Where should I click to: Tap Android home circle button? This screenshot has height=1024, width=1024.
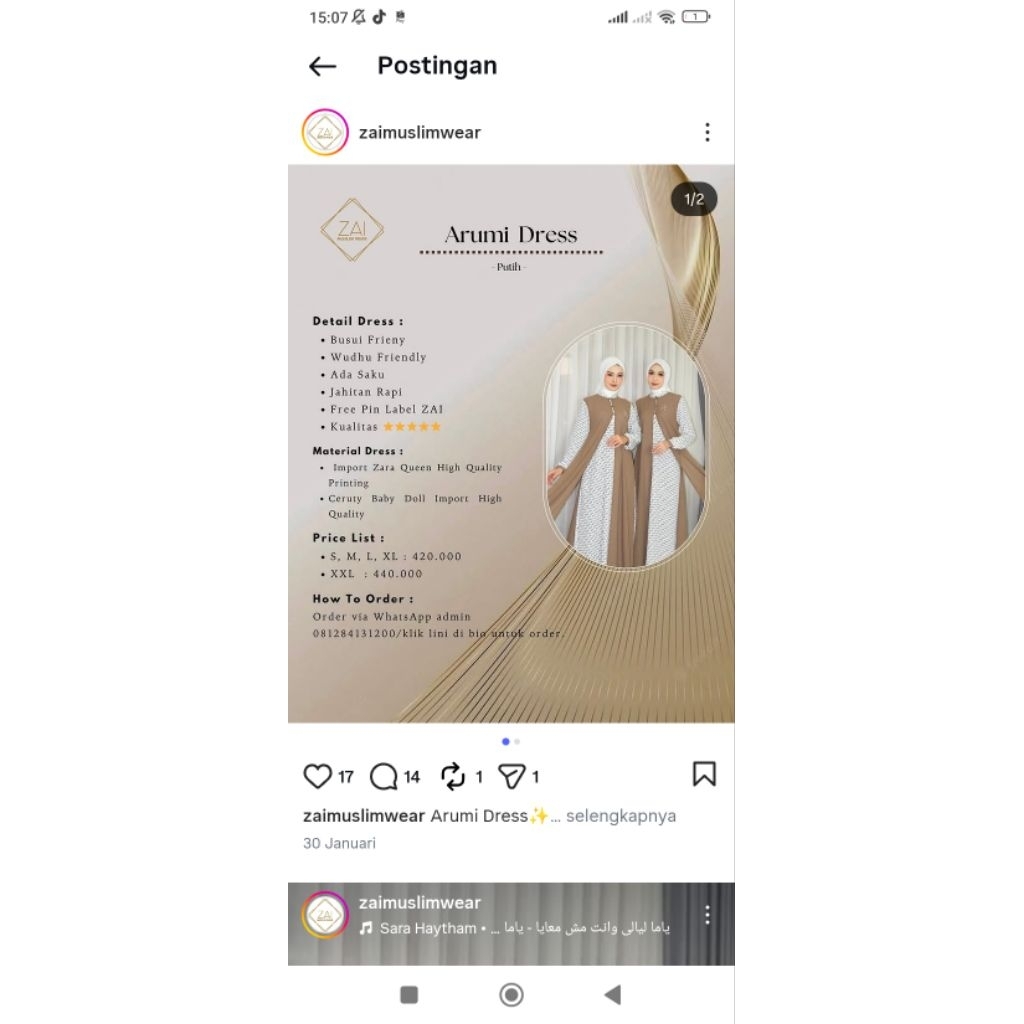pos(511,995)
